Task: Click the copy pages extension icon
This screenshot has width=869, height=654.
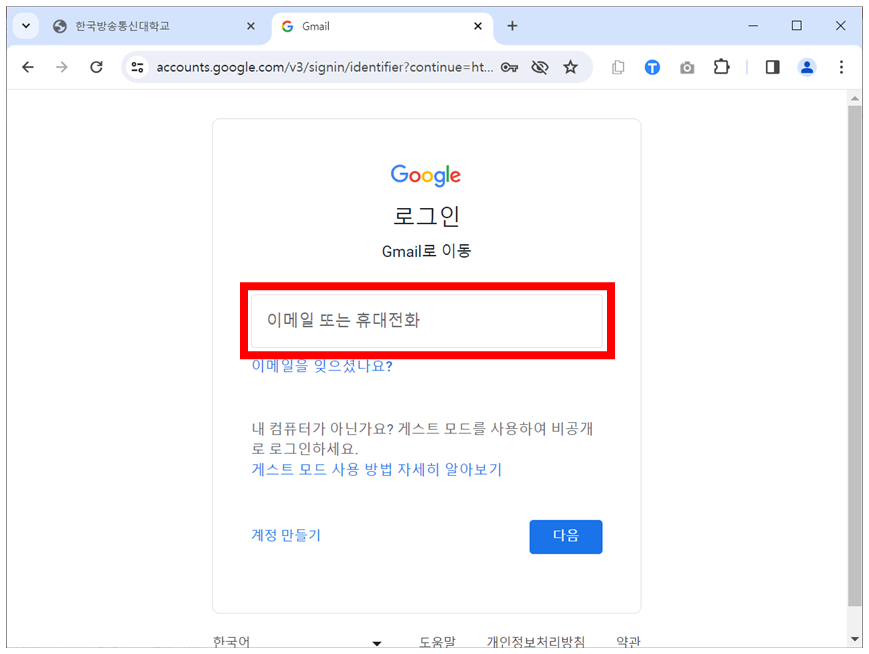Action: (618, 67)
